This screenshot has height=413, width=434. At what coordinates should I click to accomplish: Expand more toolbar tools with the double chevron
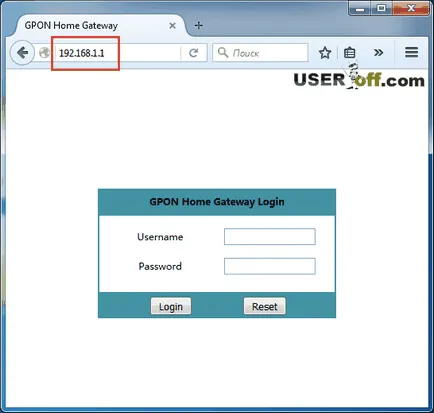378,52
